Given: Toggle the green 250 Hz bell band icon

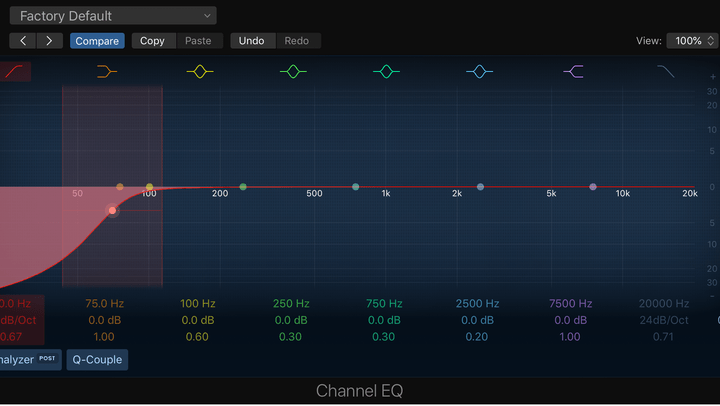Looking at the screenshot, I should [293, 72].
